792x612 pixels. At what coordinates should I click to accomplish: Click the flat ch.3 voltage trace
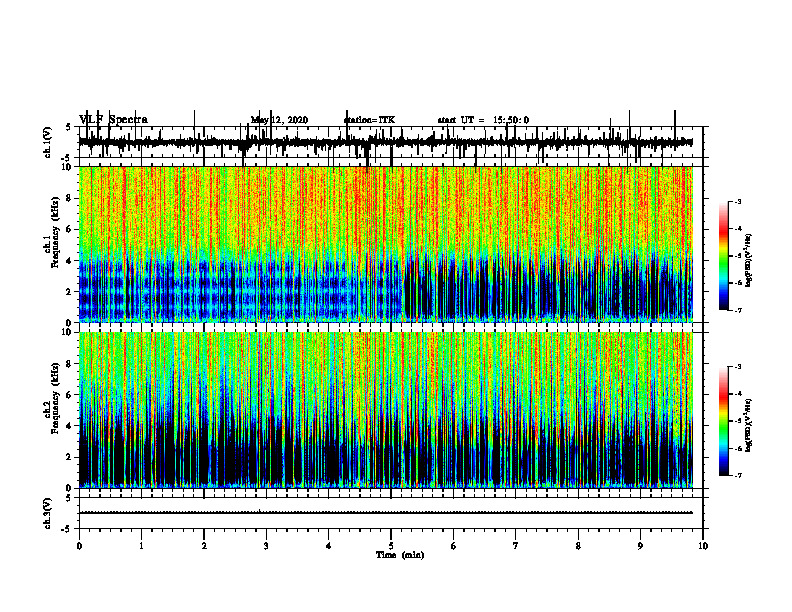(x=386, y=513)
